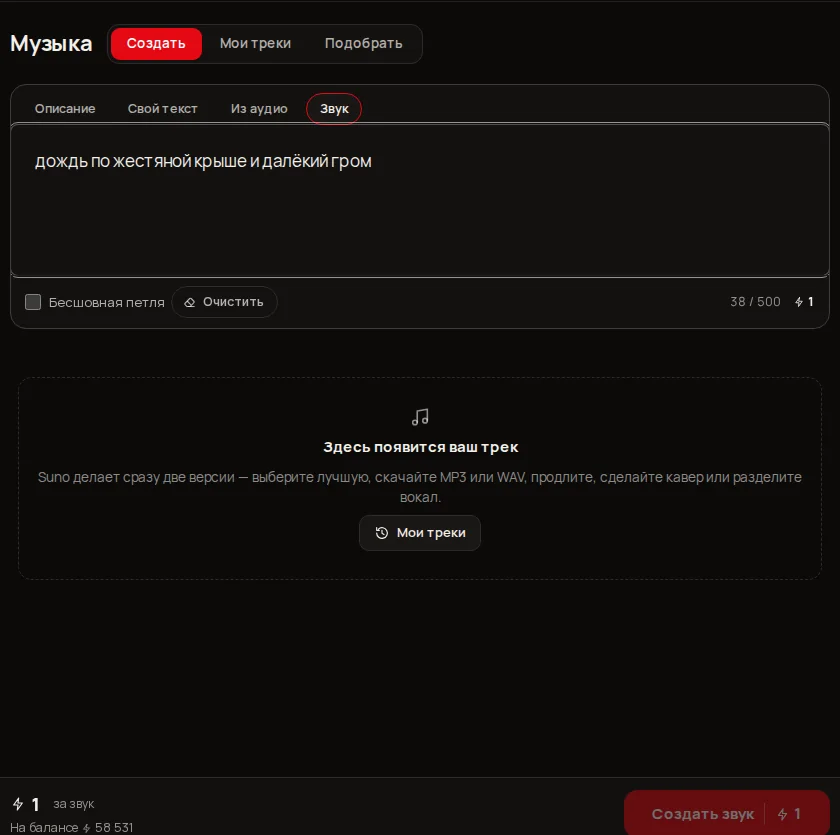
Task: Select the Описание mode tab
Action: click(65, 109)
